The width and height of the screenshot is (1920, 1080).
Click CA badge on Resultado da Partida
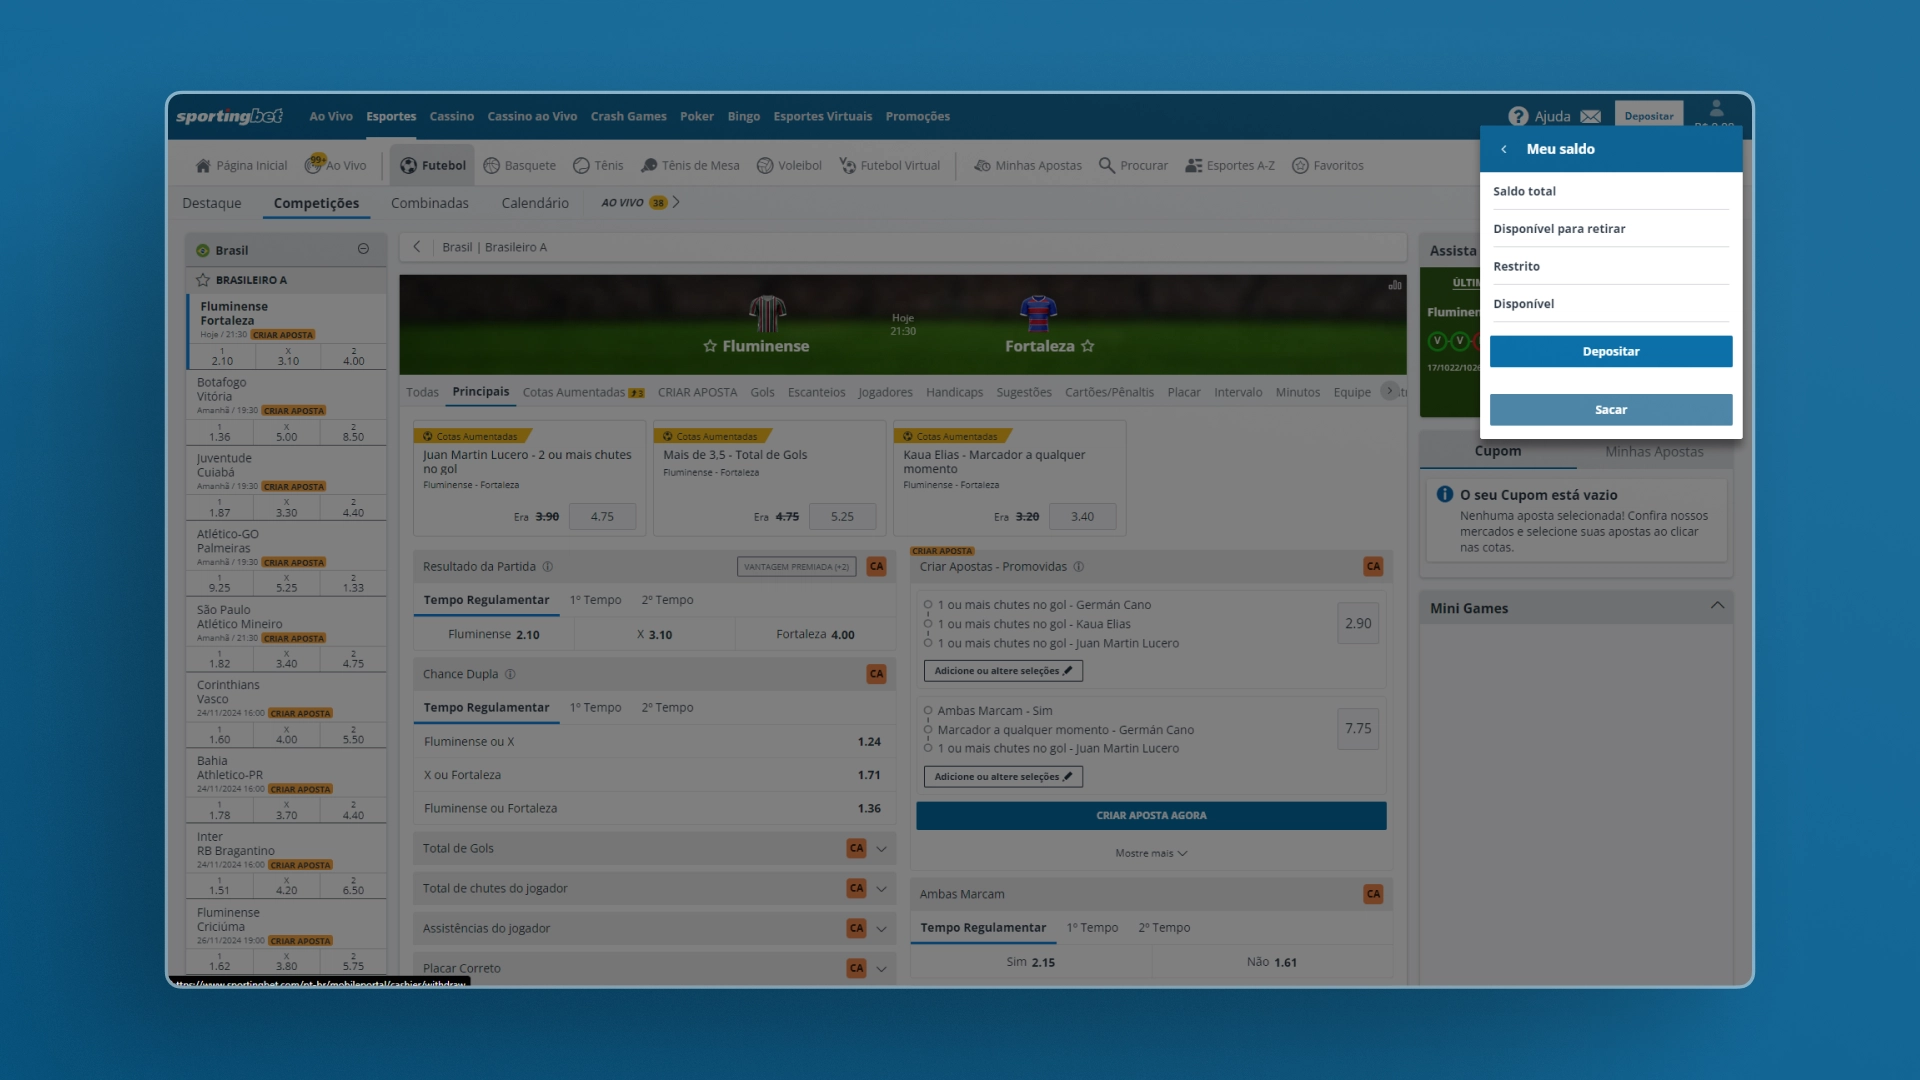click(x=876, y=567)
